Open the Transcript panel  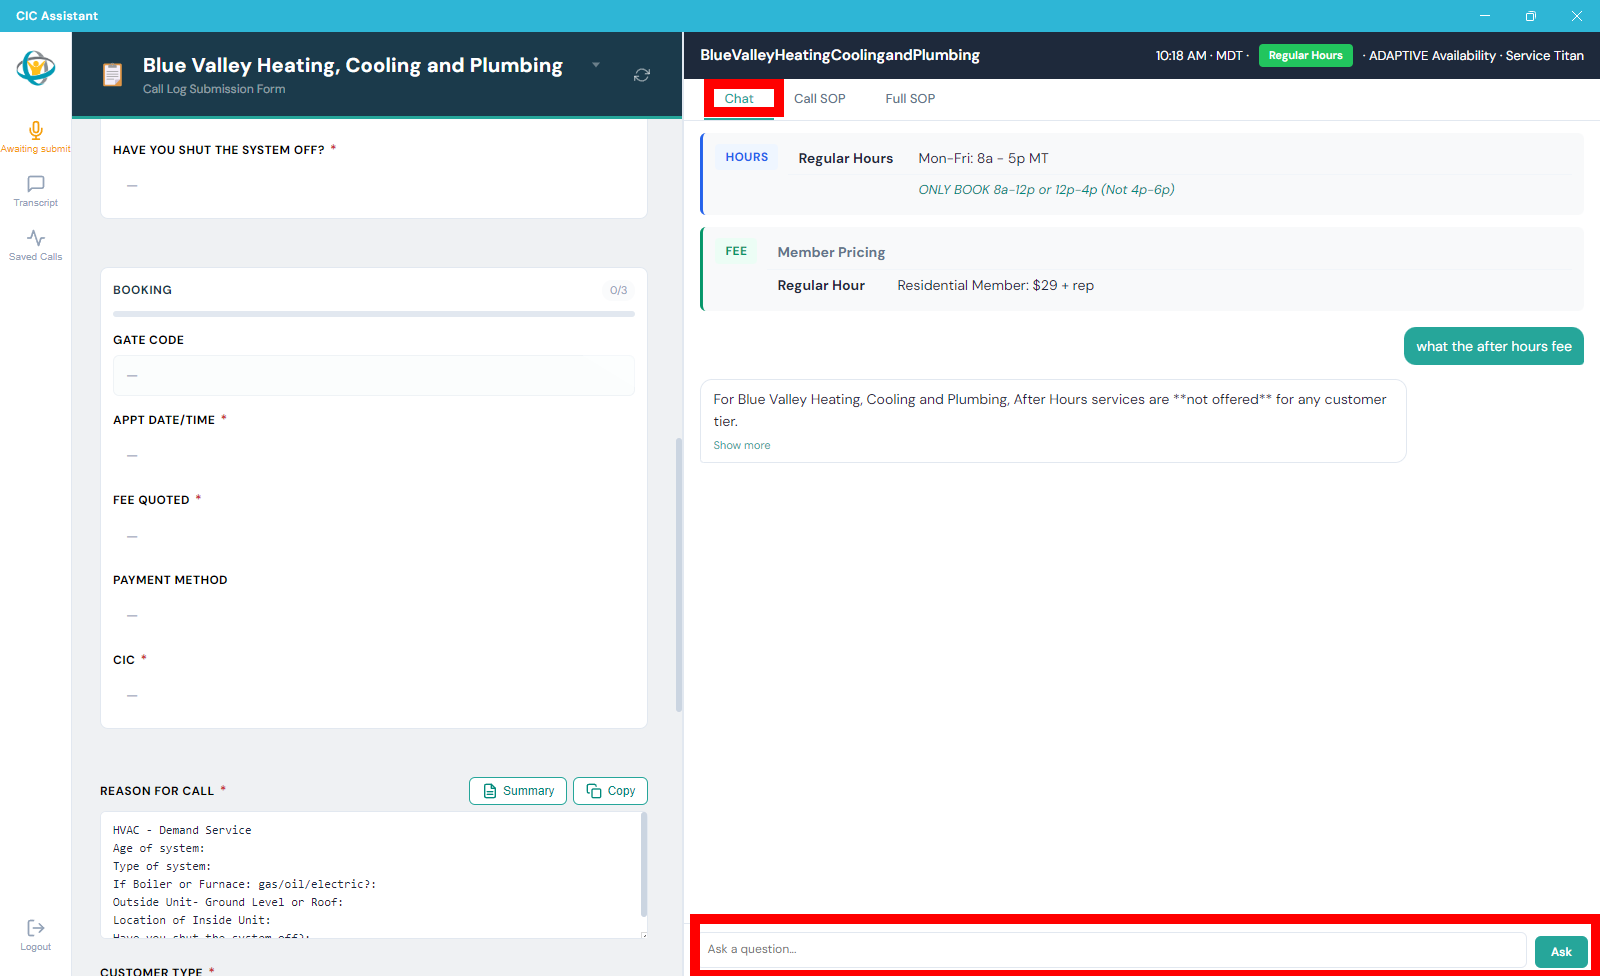click(x=36, y=190)
